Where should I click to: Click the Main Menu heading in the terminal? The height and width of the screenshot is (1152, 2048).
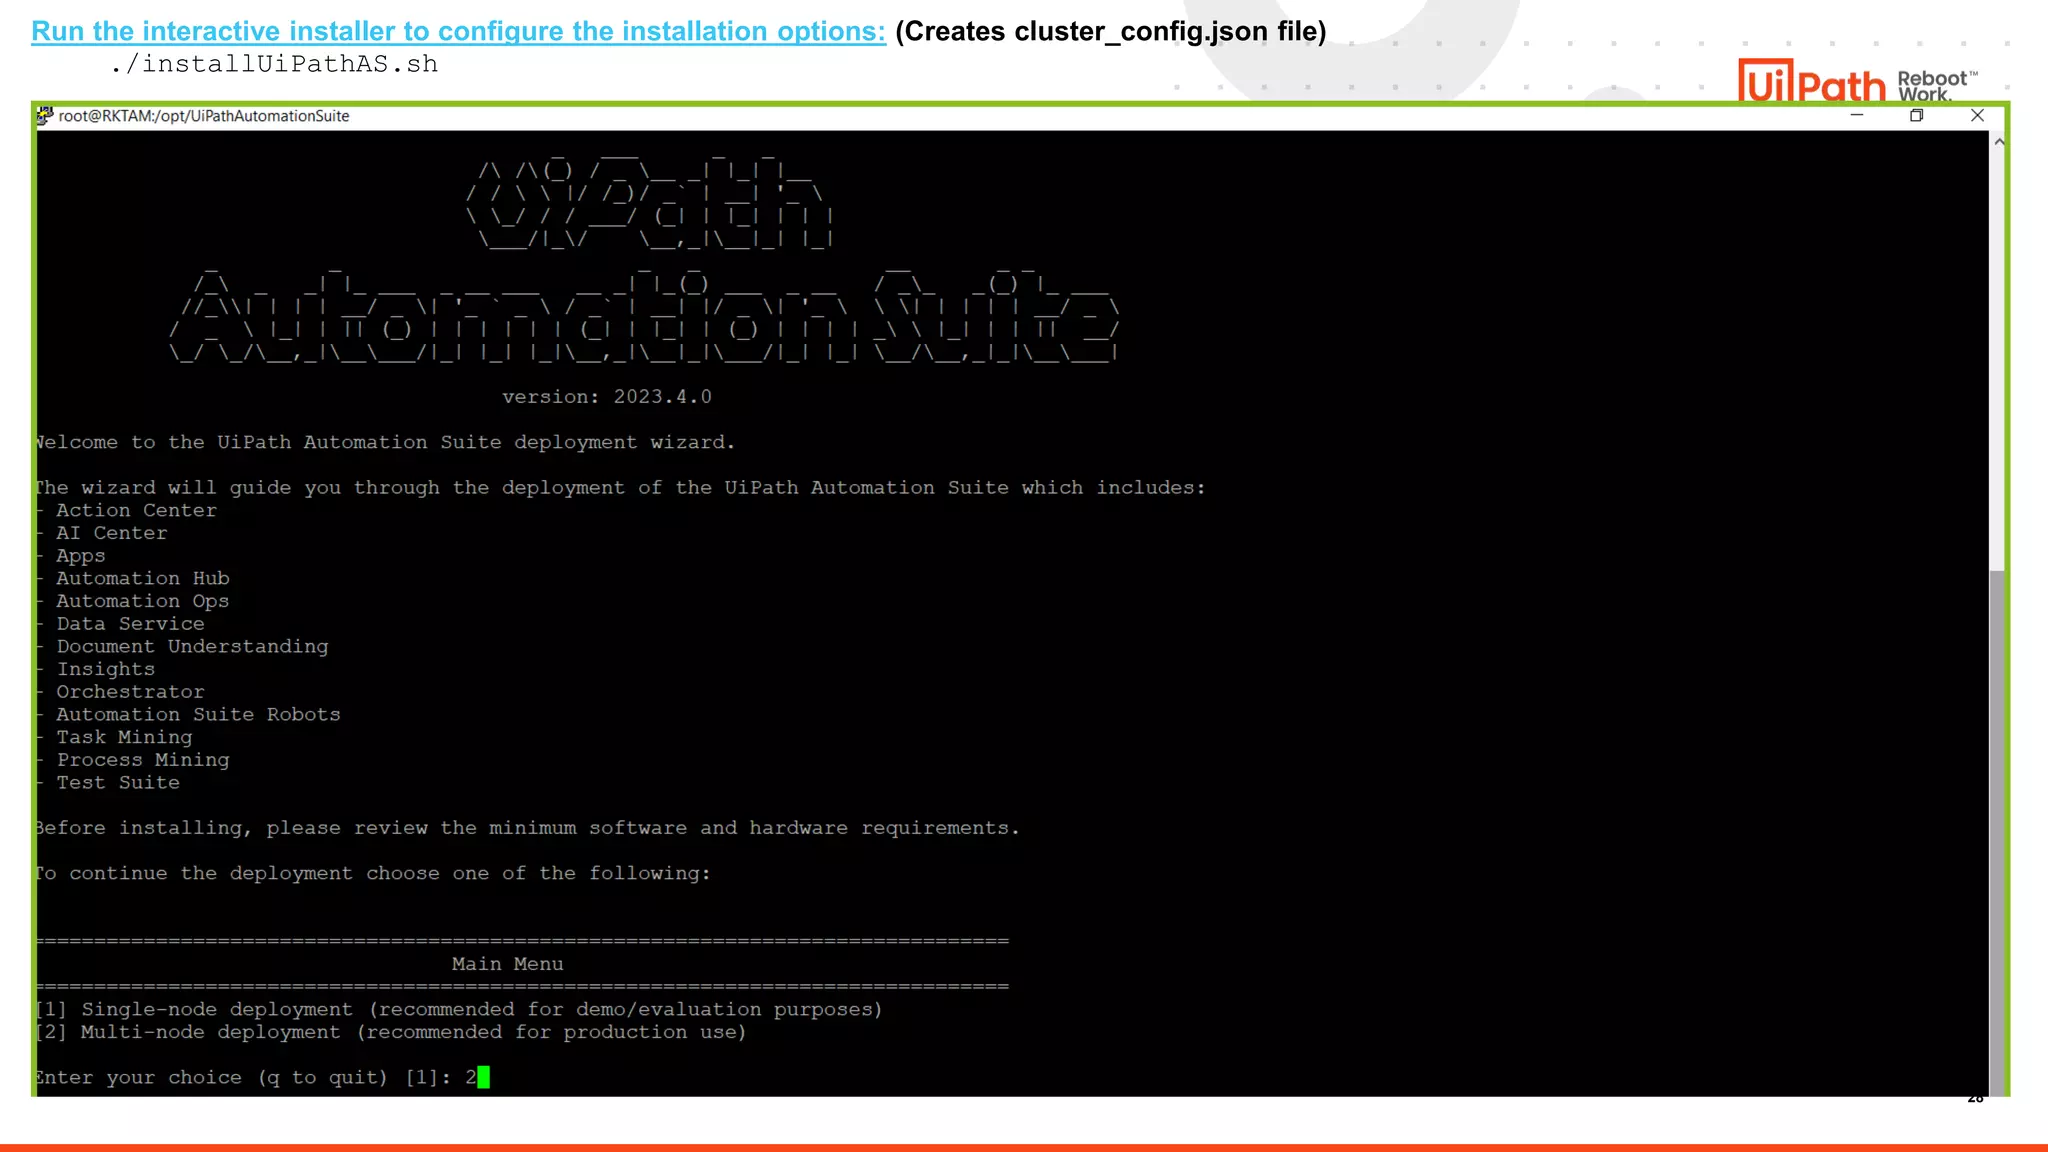507,964
